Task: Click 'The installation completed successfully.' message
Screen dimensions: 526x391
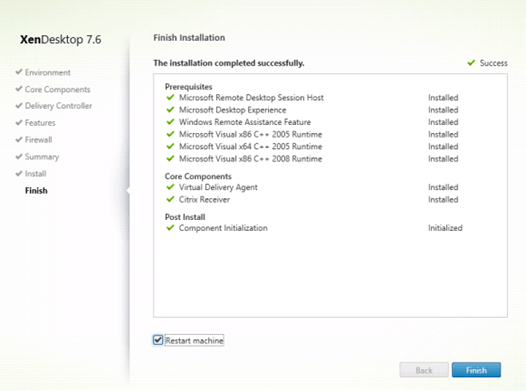Action: click(229, 63)
